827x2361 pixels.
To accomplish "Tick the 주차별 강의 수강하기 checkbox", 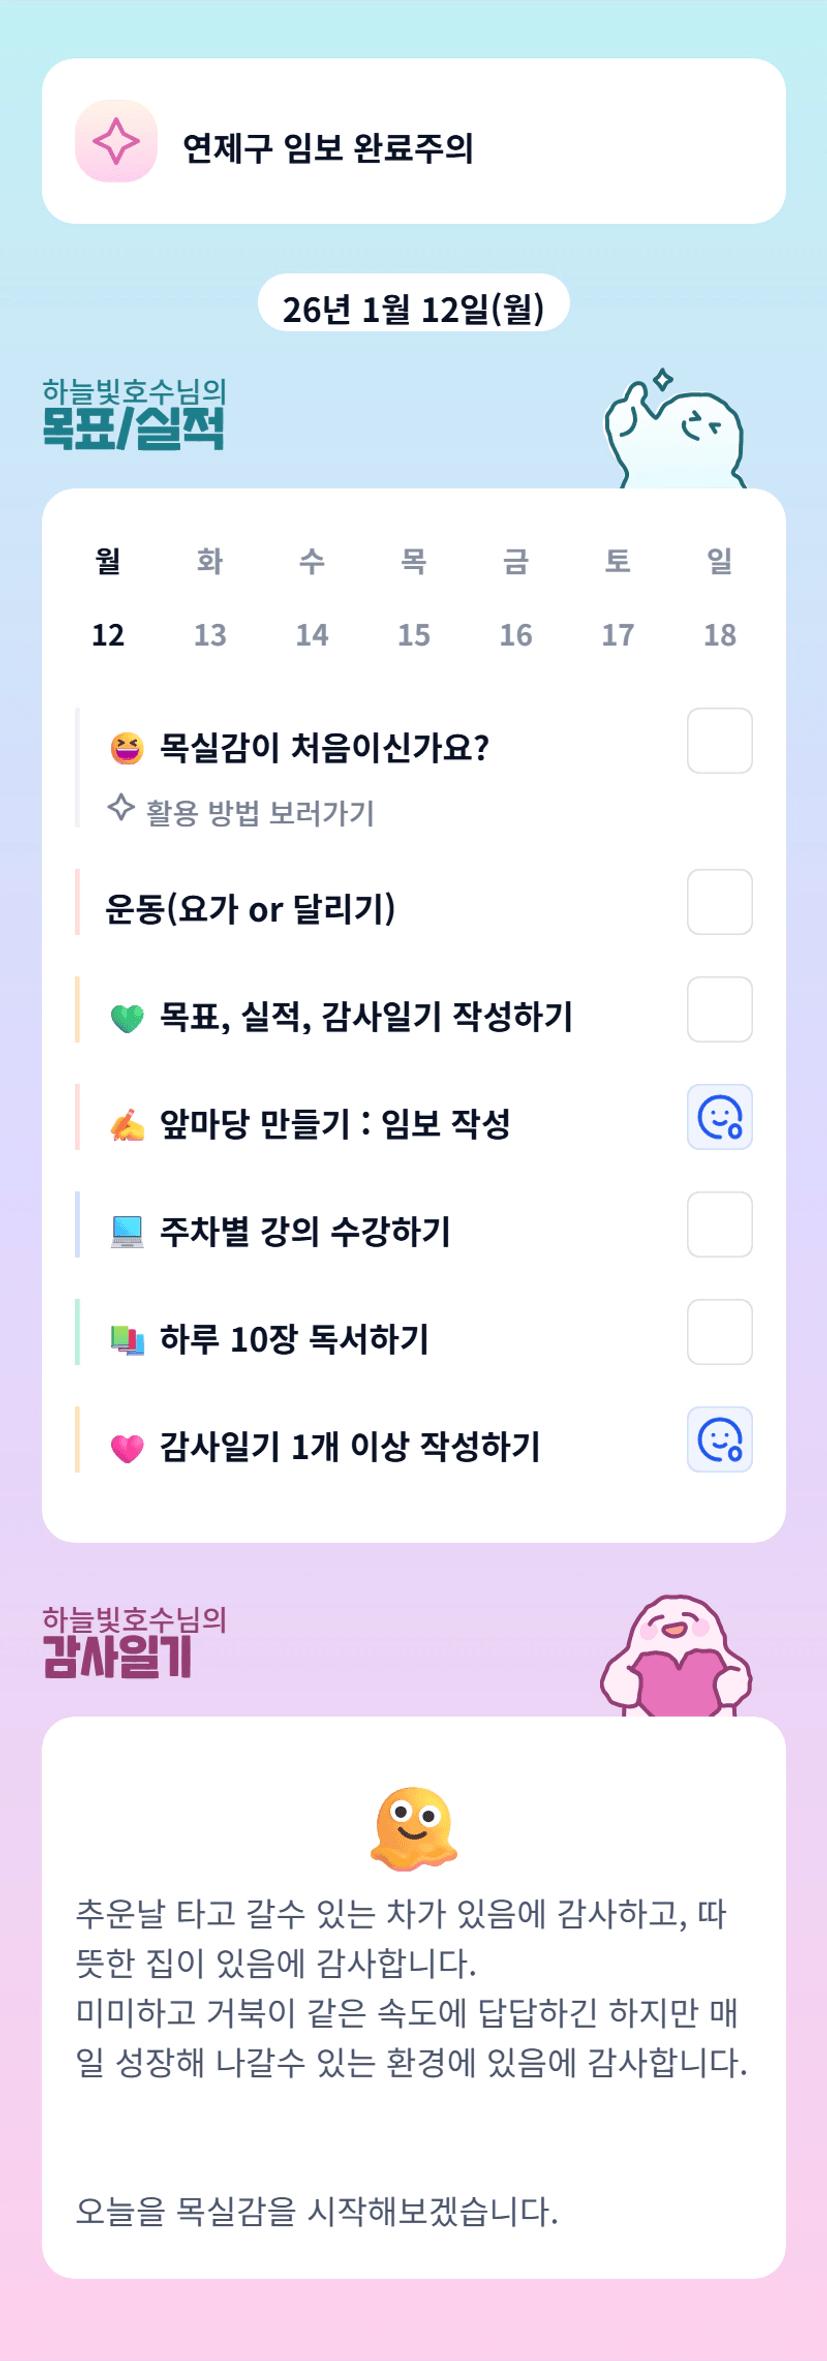I will pyautogui.click(x=719, y=1224).
